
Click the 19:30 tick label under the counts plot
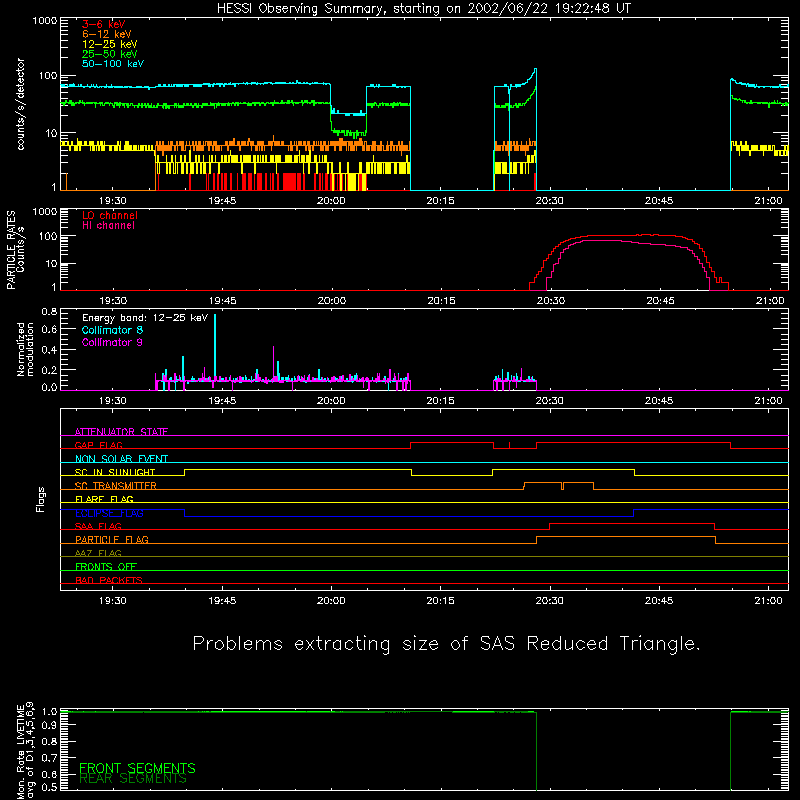point(113,201)
